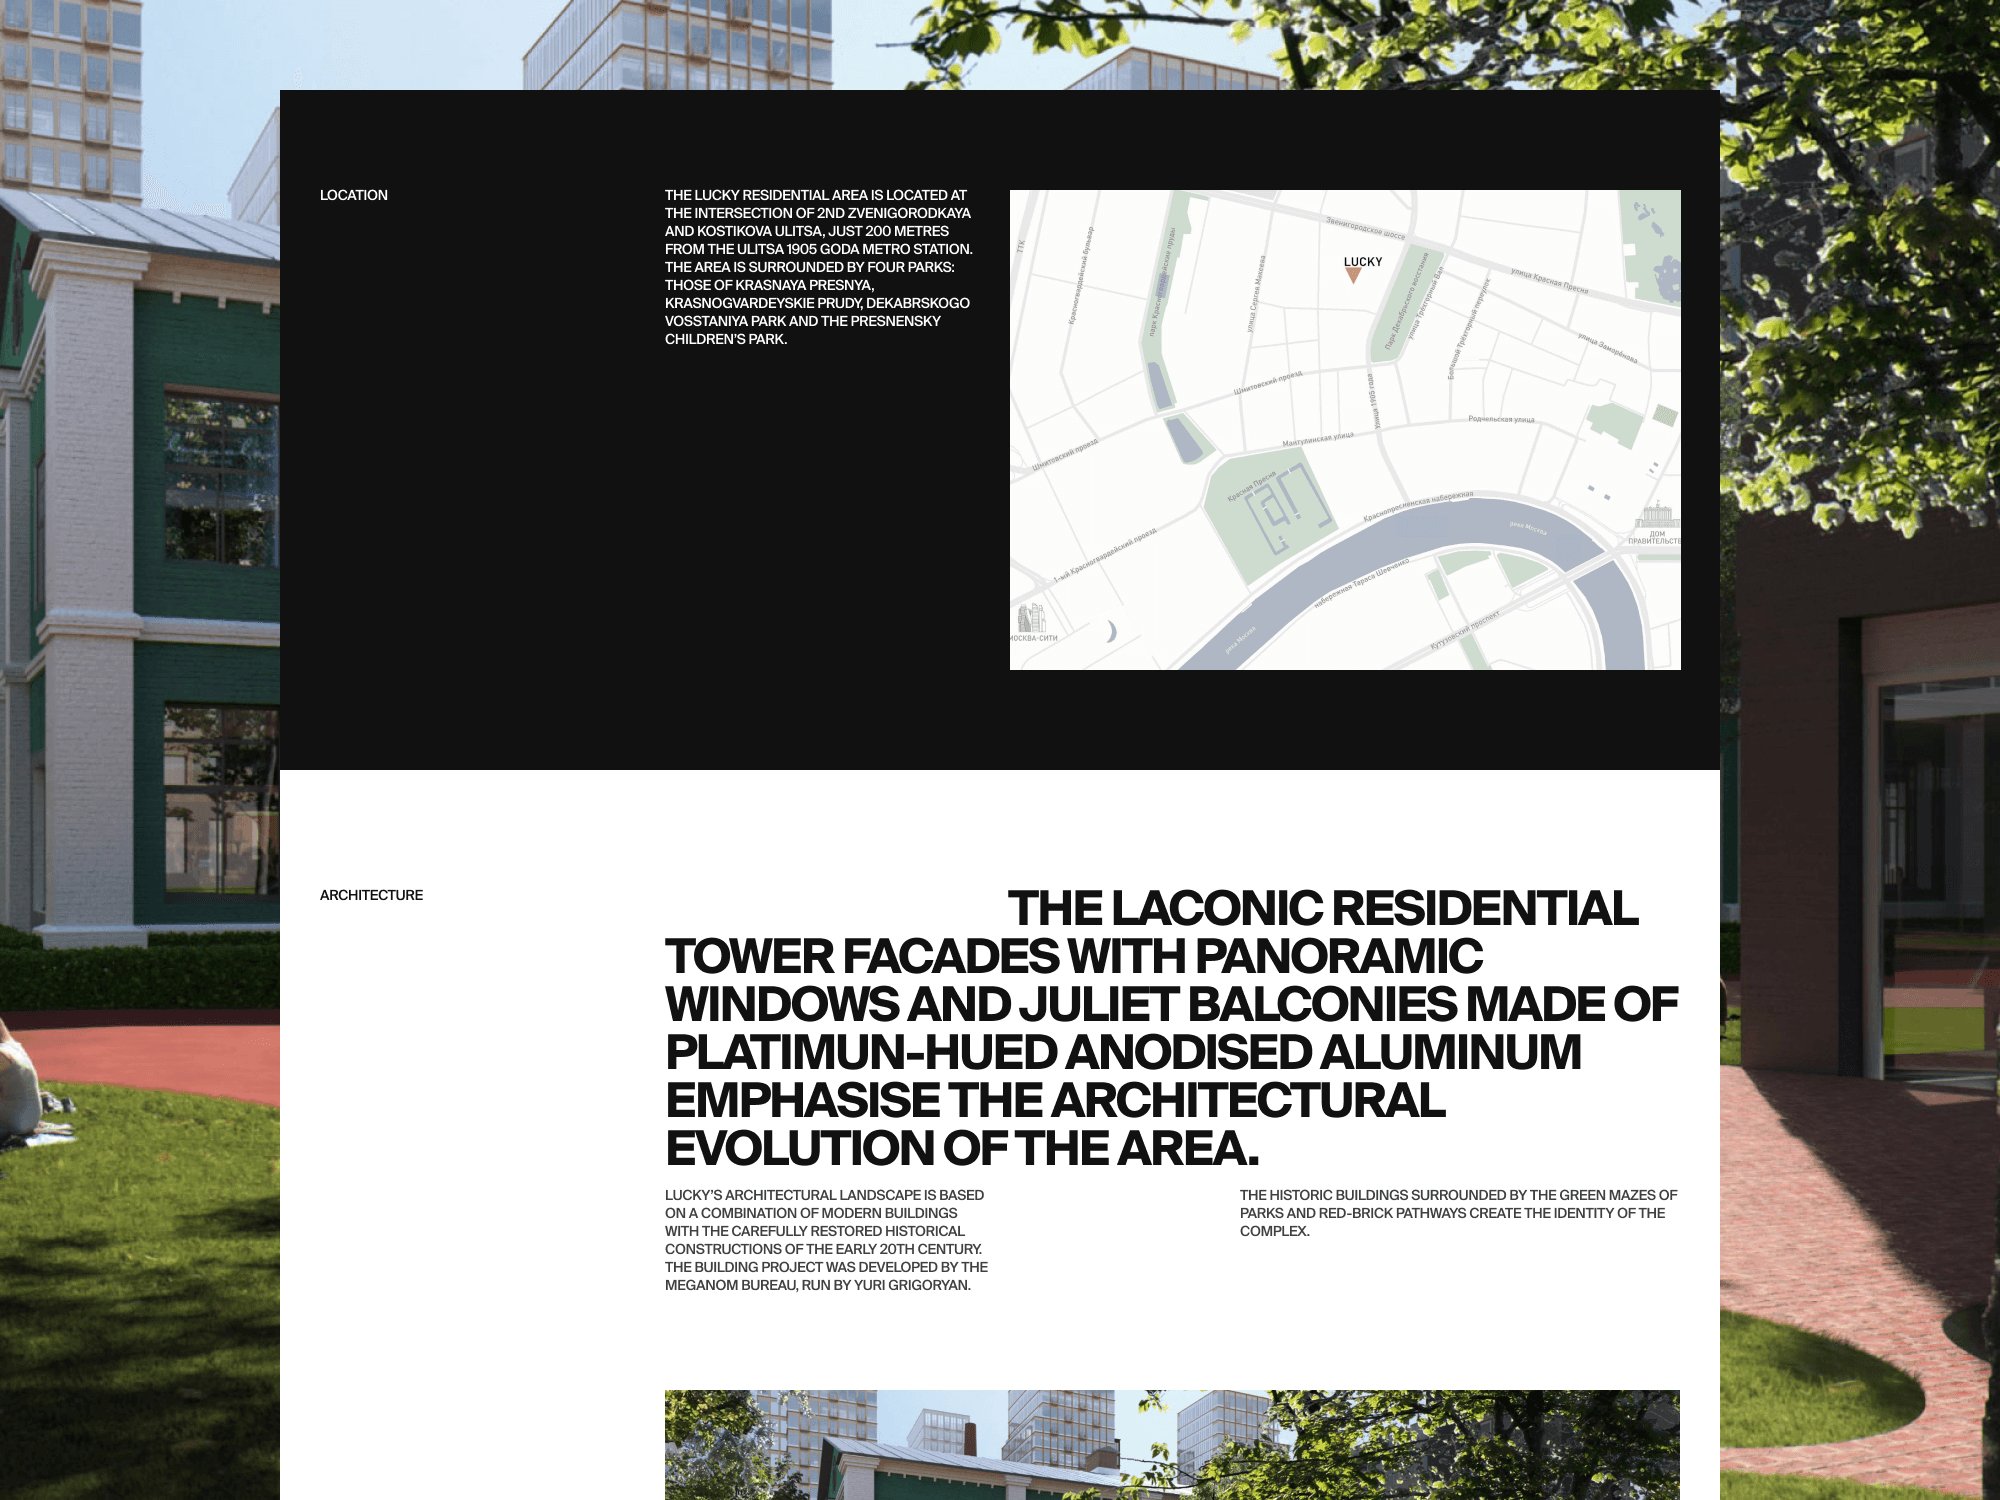Click the Moscow-City skyscrapers icon on map
Screen dimensions: 2000x1500
[x=1030, y=617]
